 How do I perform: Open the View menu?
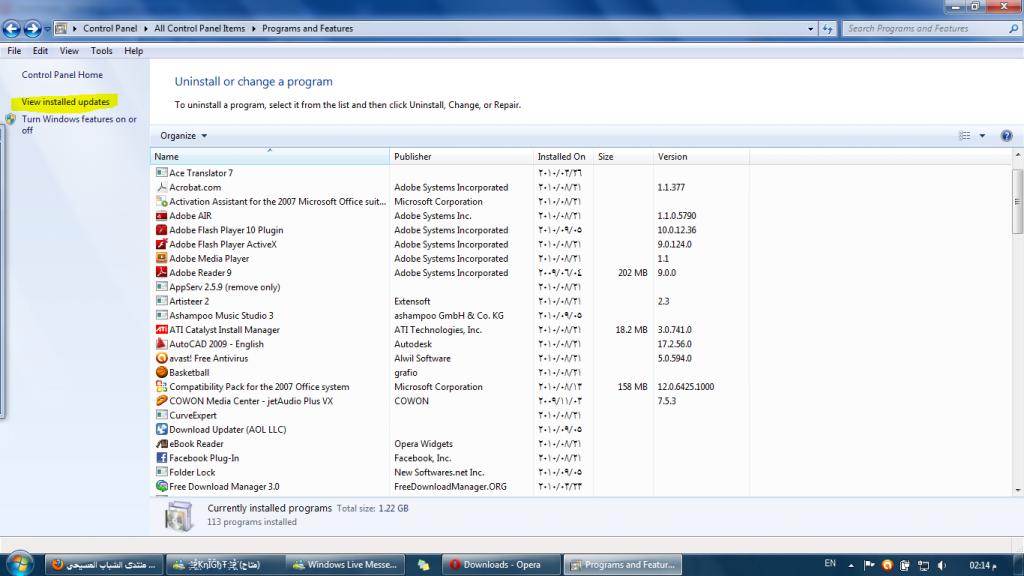(x=69, y=51)
